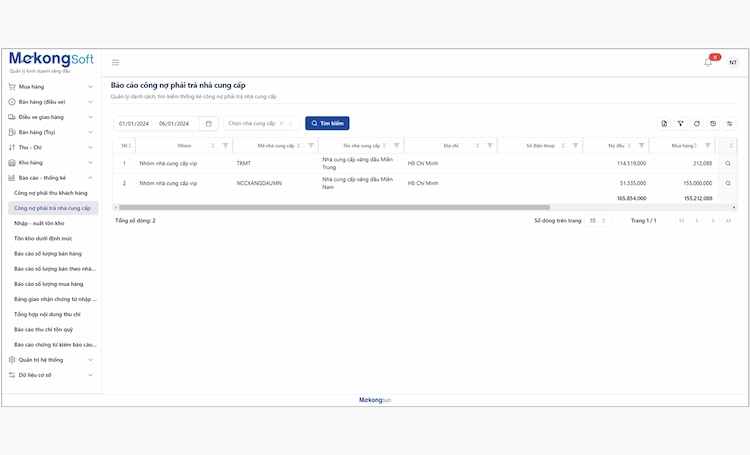Open the notifications bell
The image size is (750, 455).
(708, 62)
